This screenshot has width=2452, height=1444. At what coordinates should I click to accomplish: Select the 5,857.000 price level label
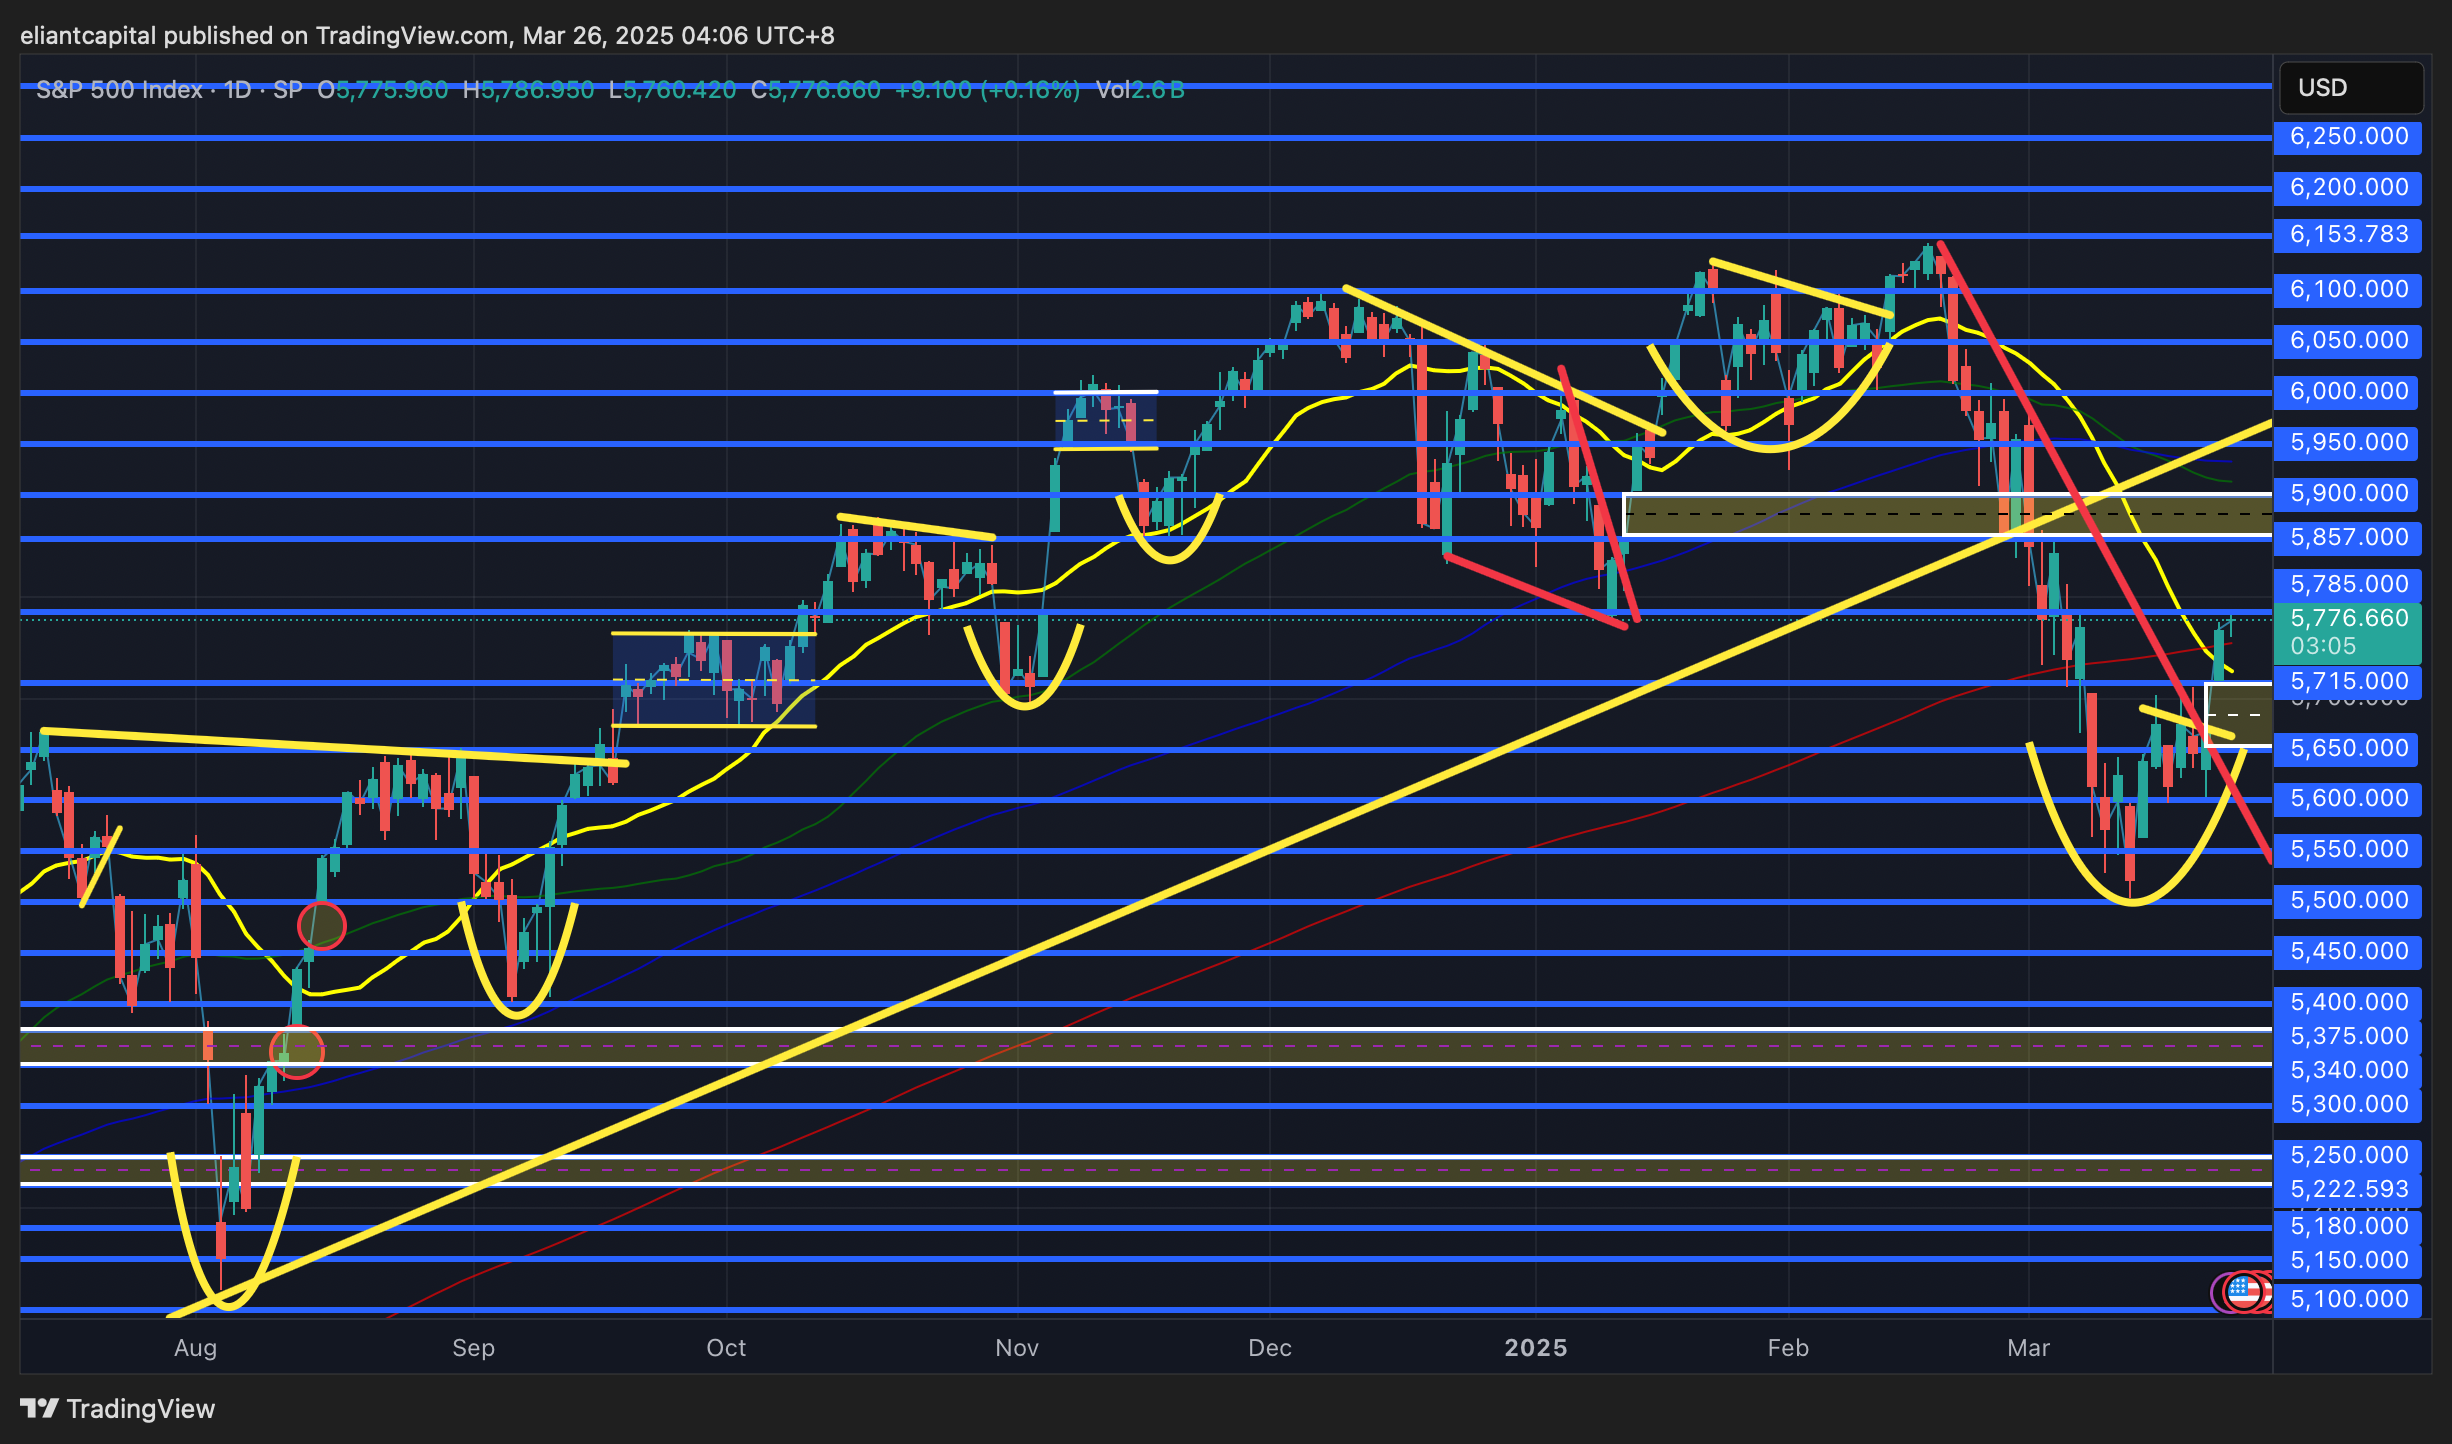(x=2348, y=538)
